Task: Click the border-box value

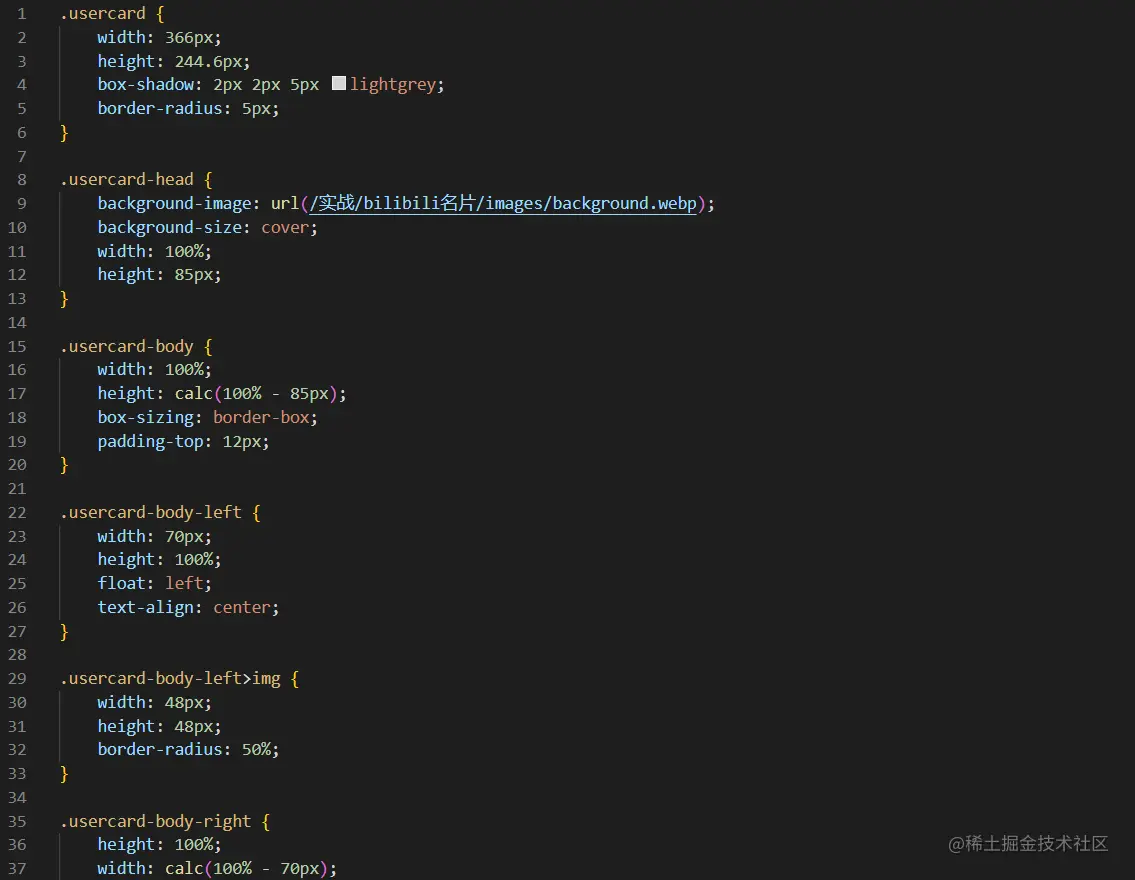Action: (x=261, y=418)
